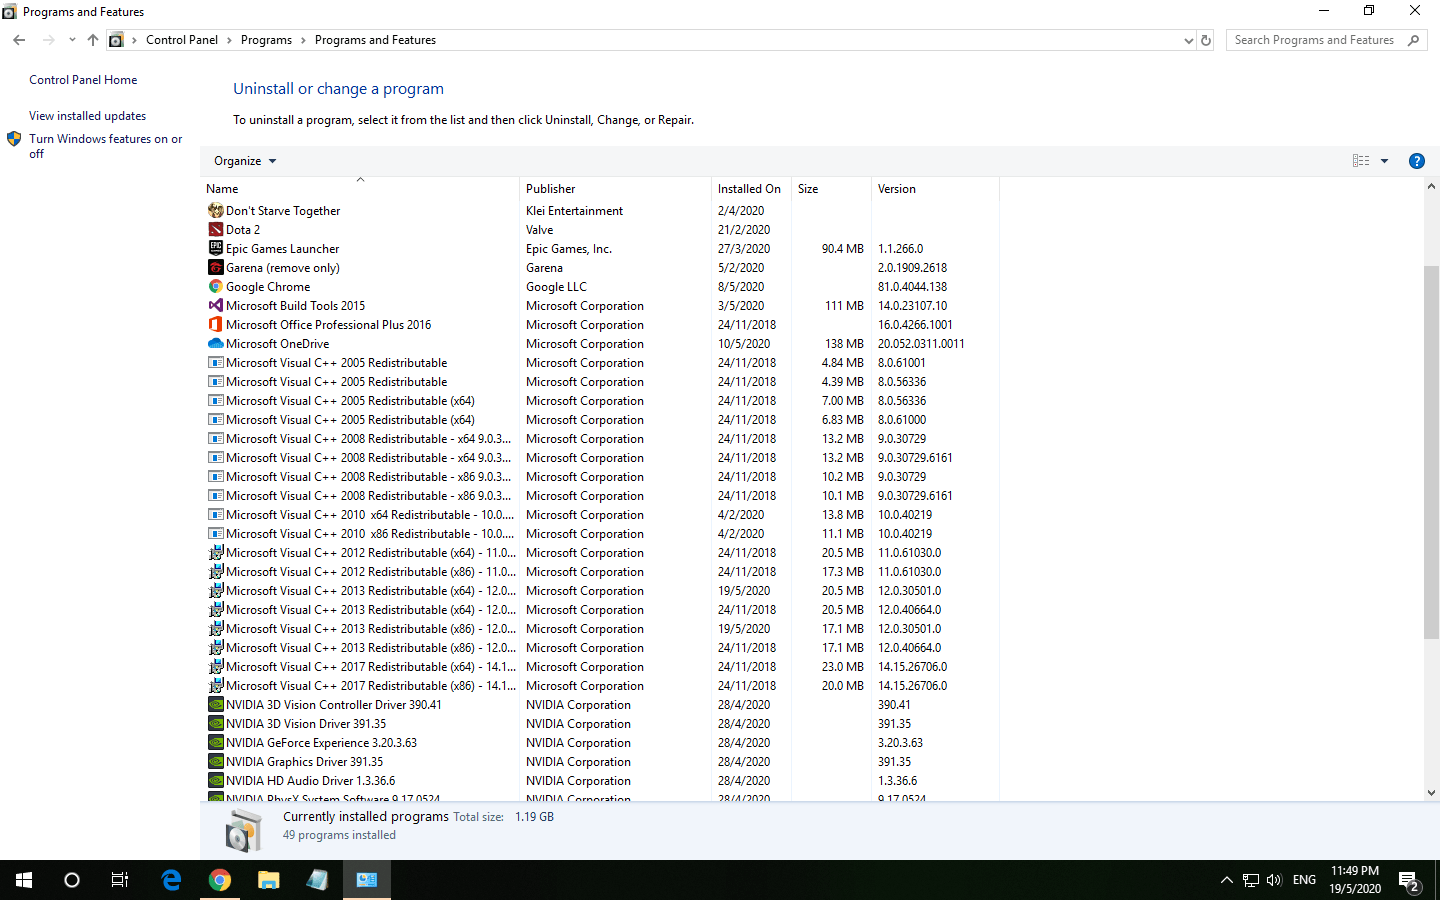Screen dimensions: 1440x900
Task: Open Windows Start menu
Action: tap(24, 880)
